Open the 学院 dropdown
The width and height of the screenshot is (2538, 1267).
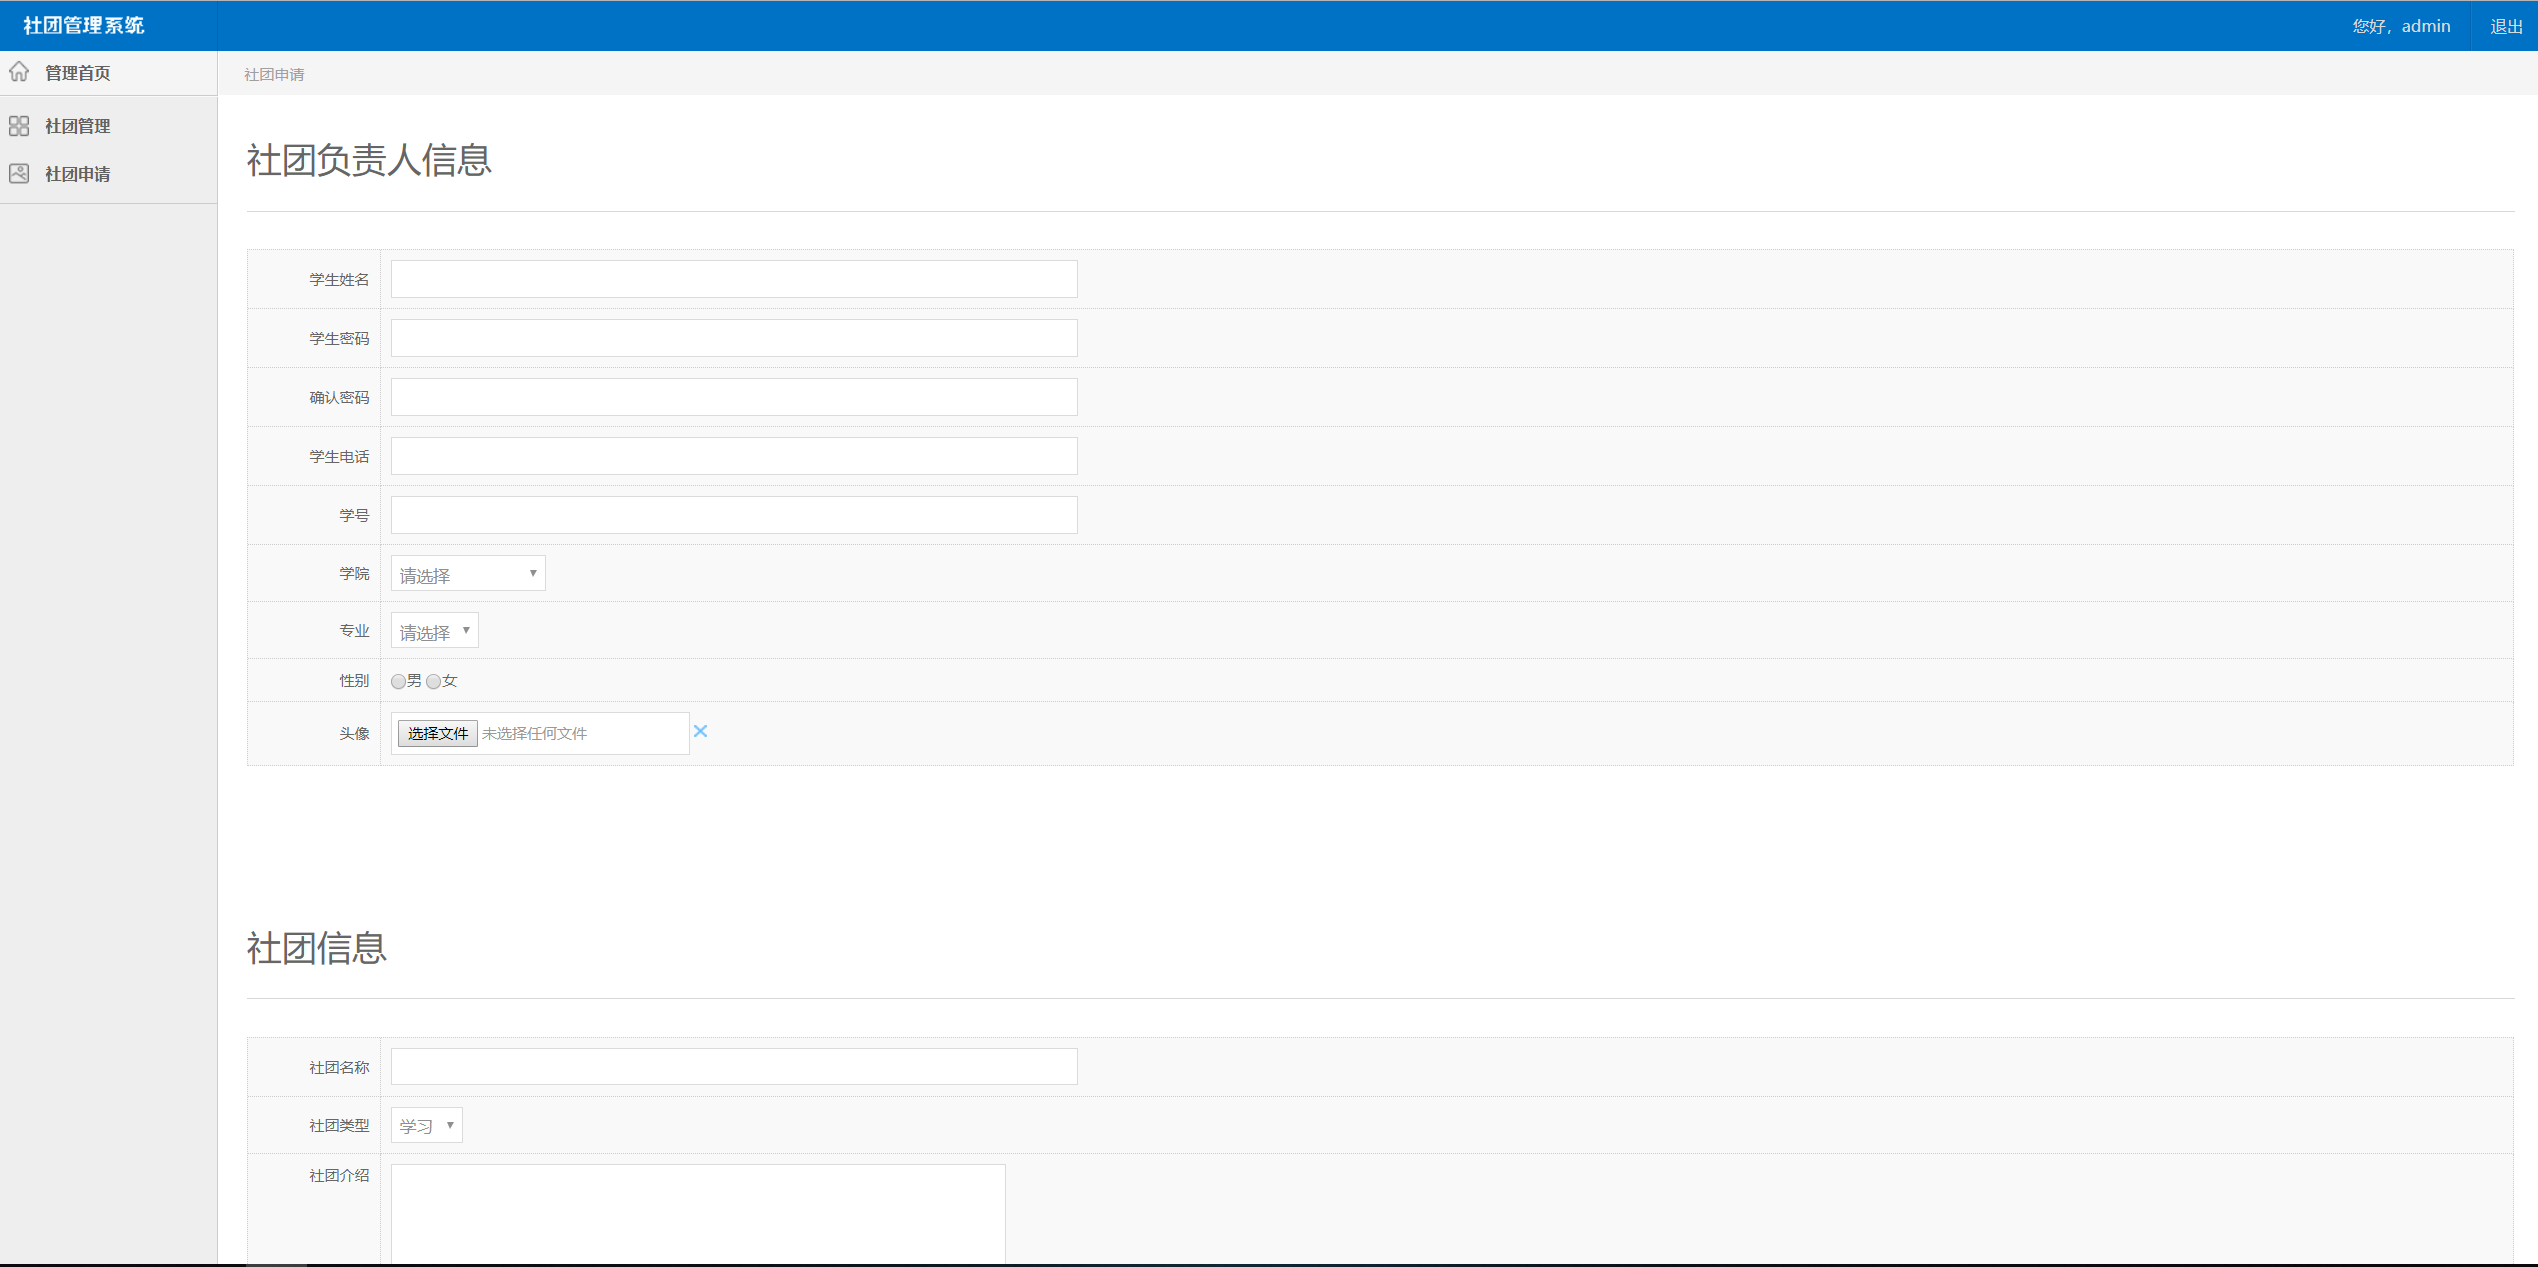467,574
